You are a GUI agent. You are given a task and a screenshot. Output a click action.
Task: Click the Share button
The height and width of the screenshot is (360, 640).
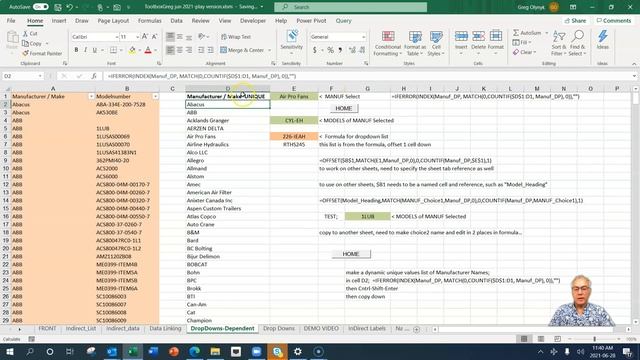coord(576,20)
